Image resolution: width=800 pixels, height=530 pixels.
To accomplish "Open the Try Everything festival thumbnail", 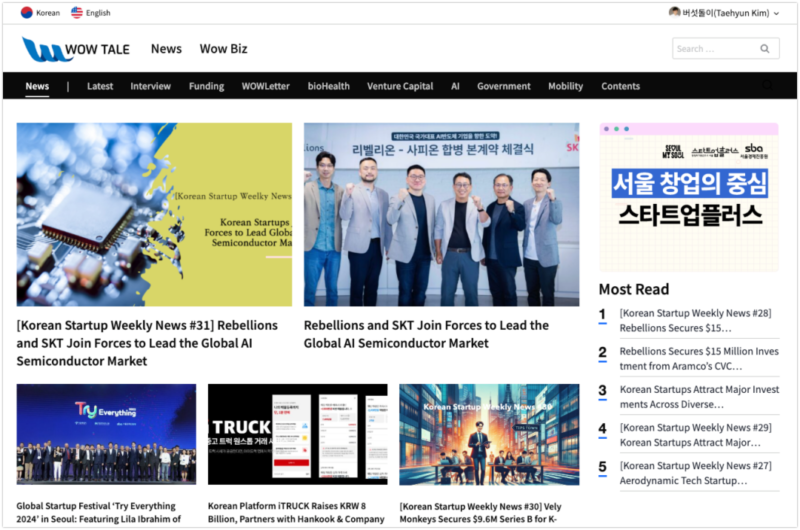I will pos(106,434).
